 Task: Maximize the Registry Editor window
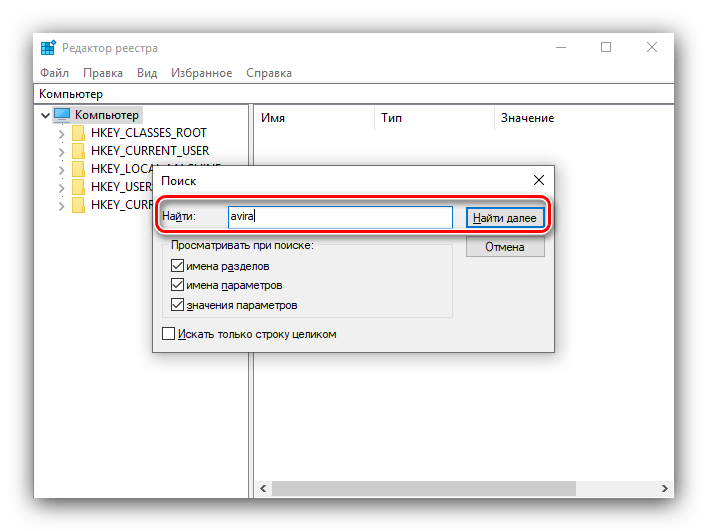point(606,47)
